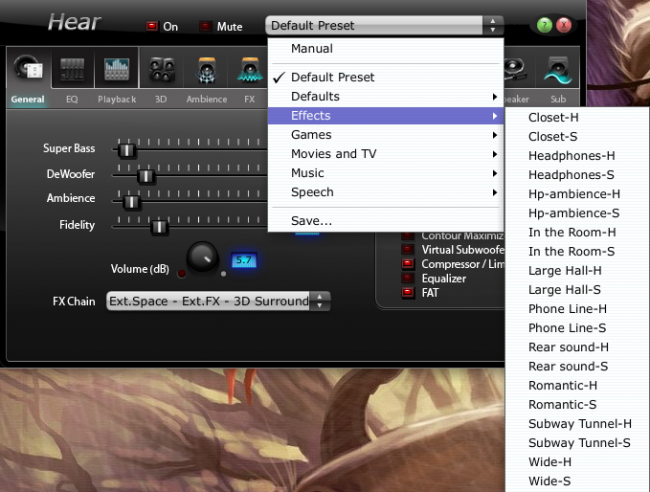
Task: Open the Ambience speaker icon
Action: (x=206, y=69)
